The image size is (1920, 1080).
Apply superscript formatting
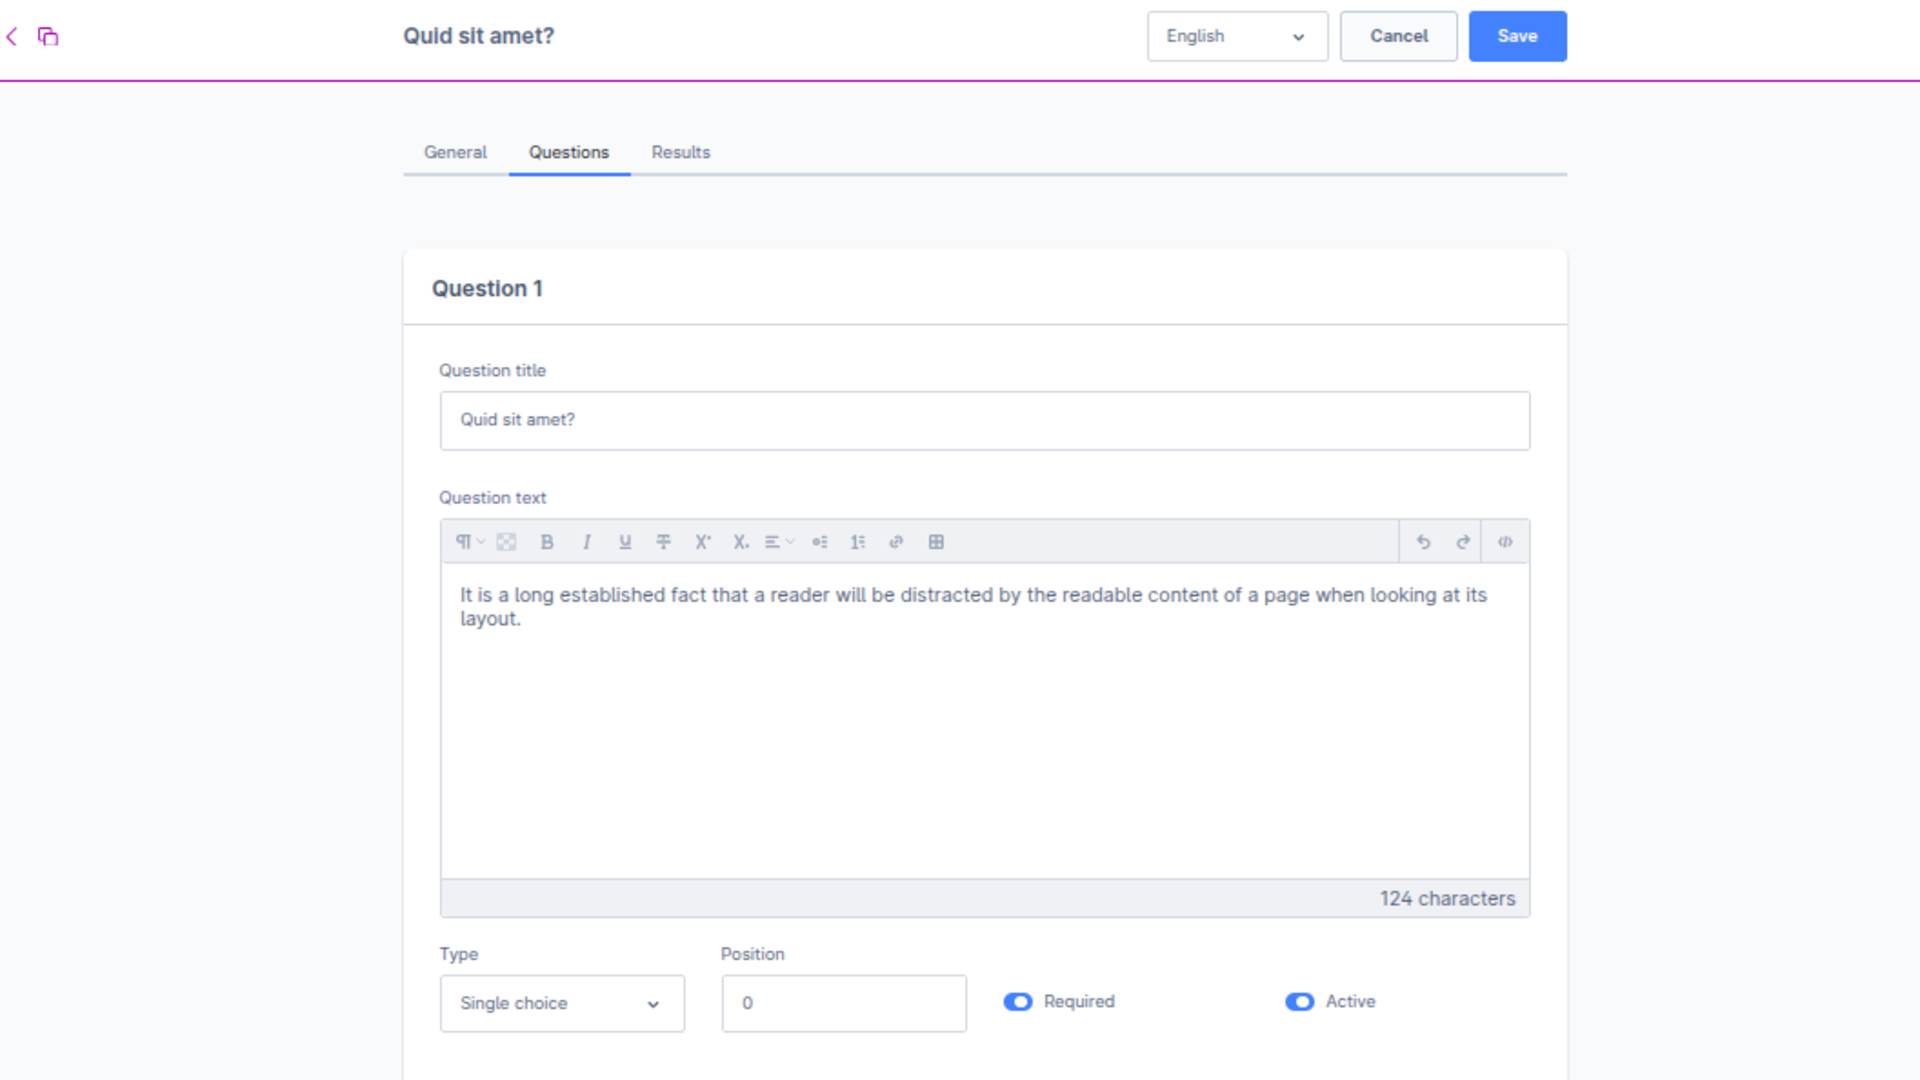703,542
